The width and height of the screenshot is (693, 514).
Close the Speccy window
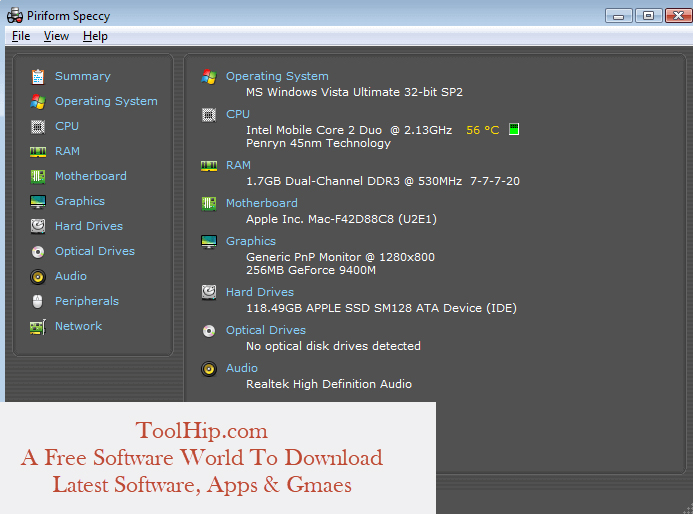[x=678, y=16]
